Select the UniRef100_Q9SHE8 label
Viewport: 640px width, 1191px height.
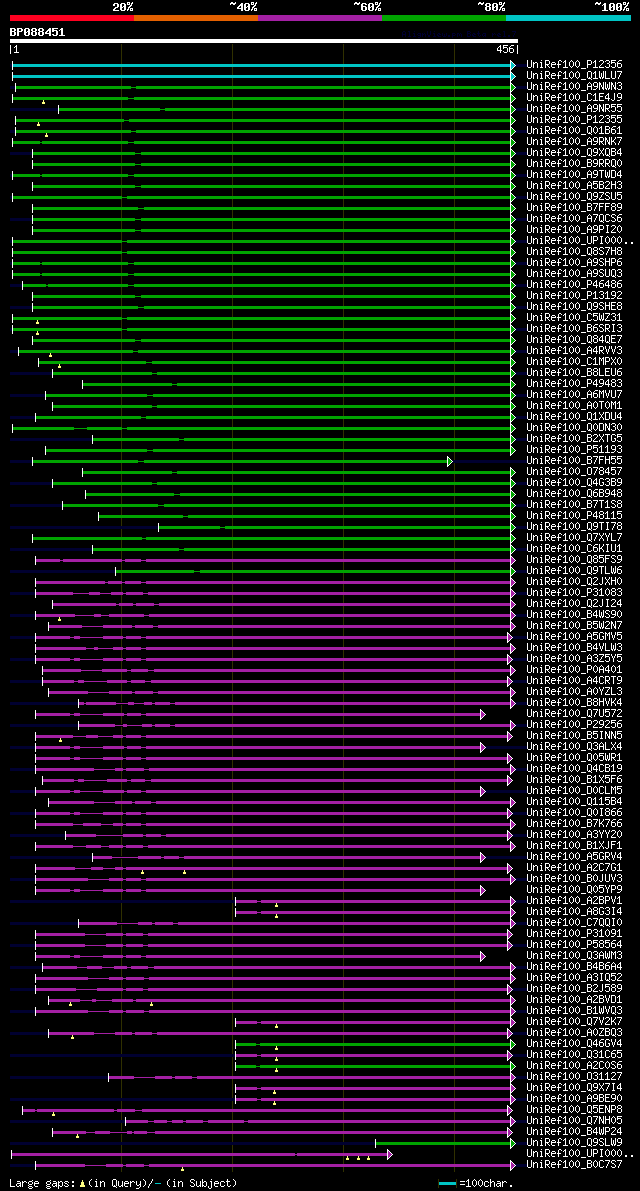point(574,307)
